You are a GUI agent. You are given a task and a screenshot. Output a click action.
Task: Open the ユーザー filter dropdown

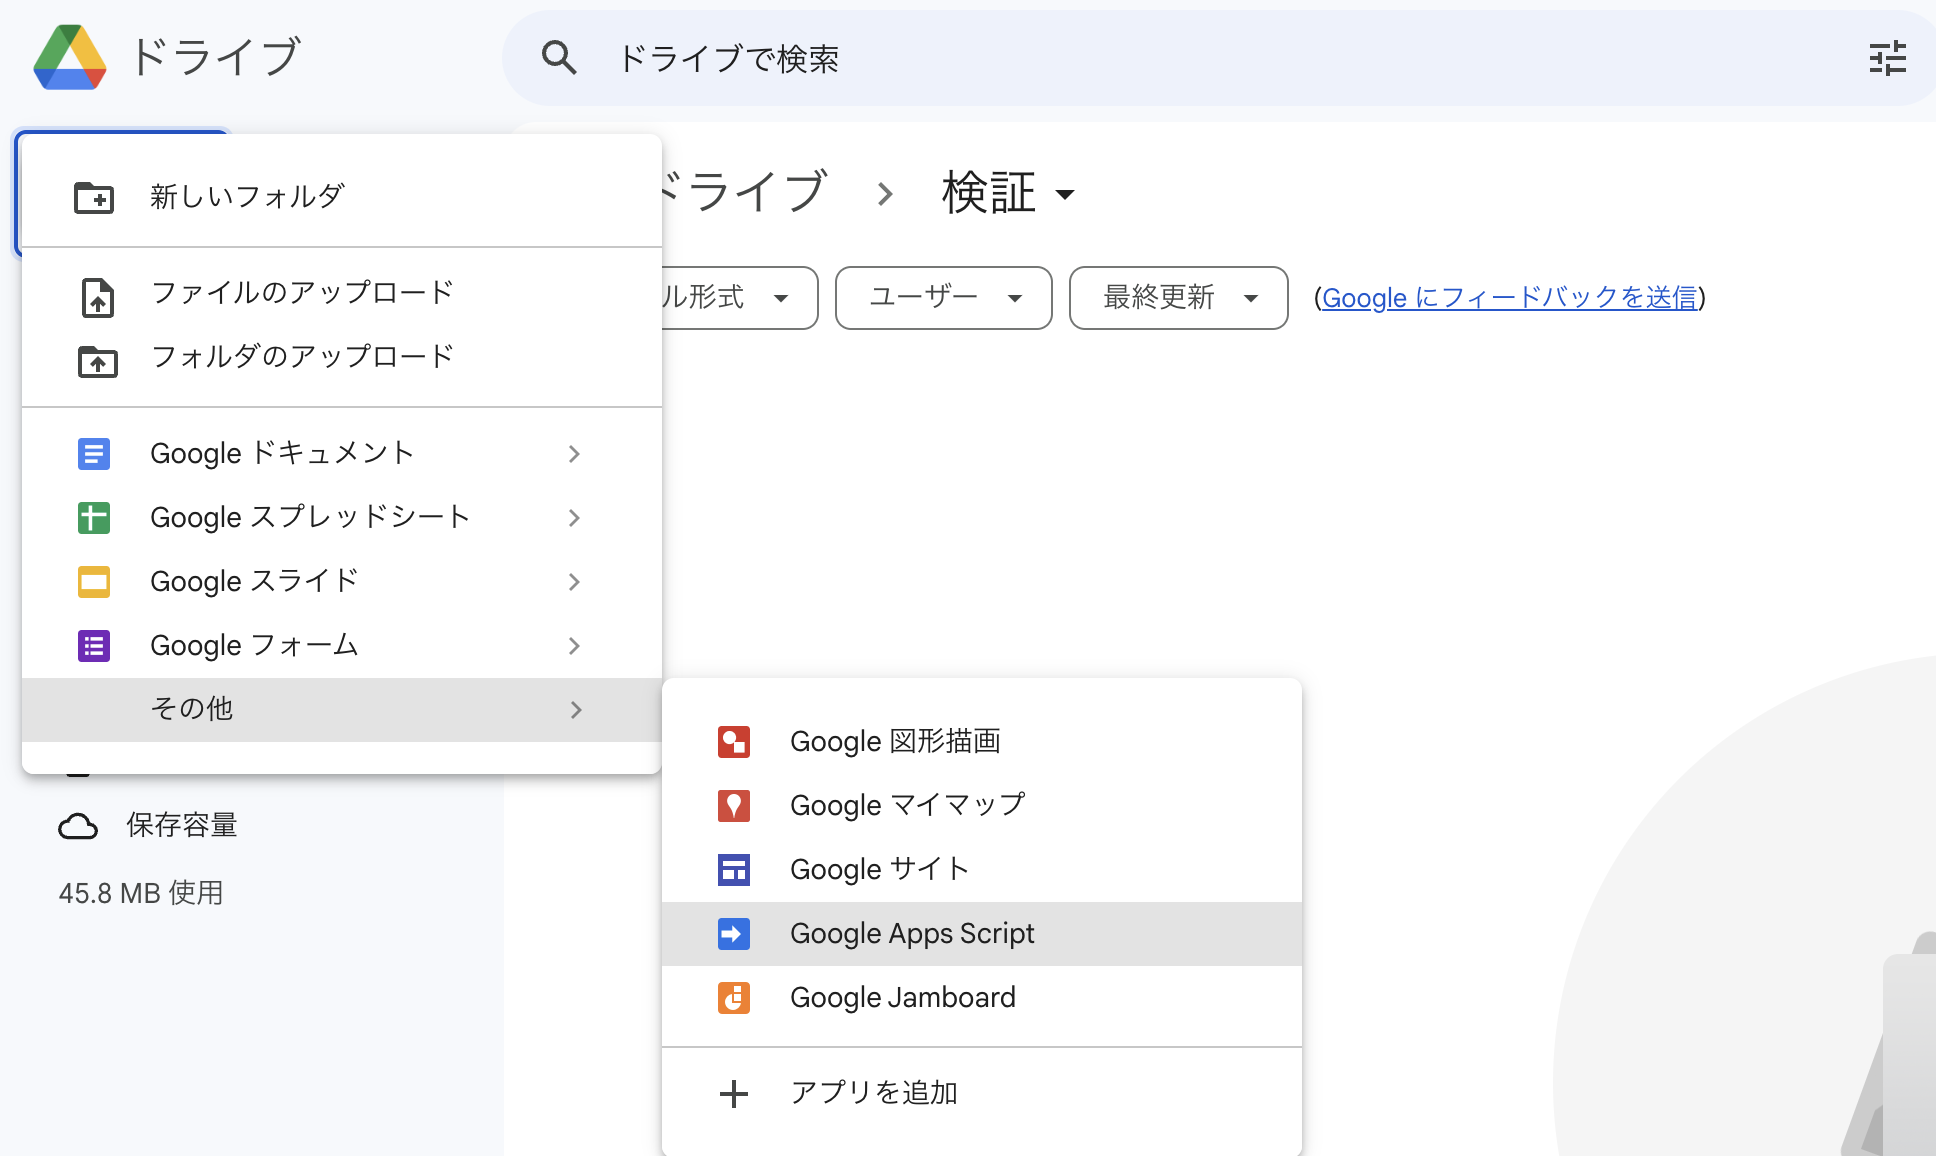(942, 298)
